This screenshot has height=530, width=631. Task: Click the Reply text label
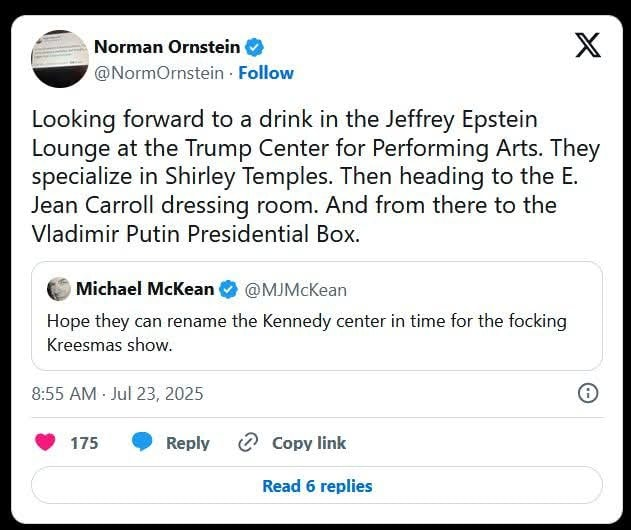(188, 442)
